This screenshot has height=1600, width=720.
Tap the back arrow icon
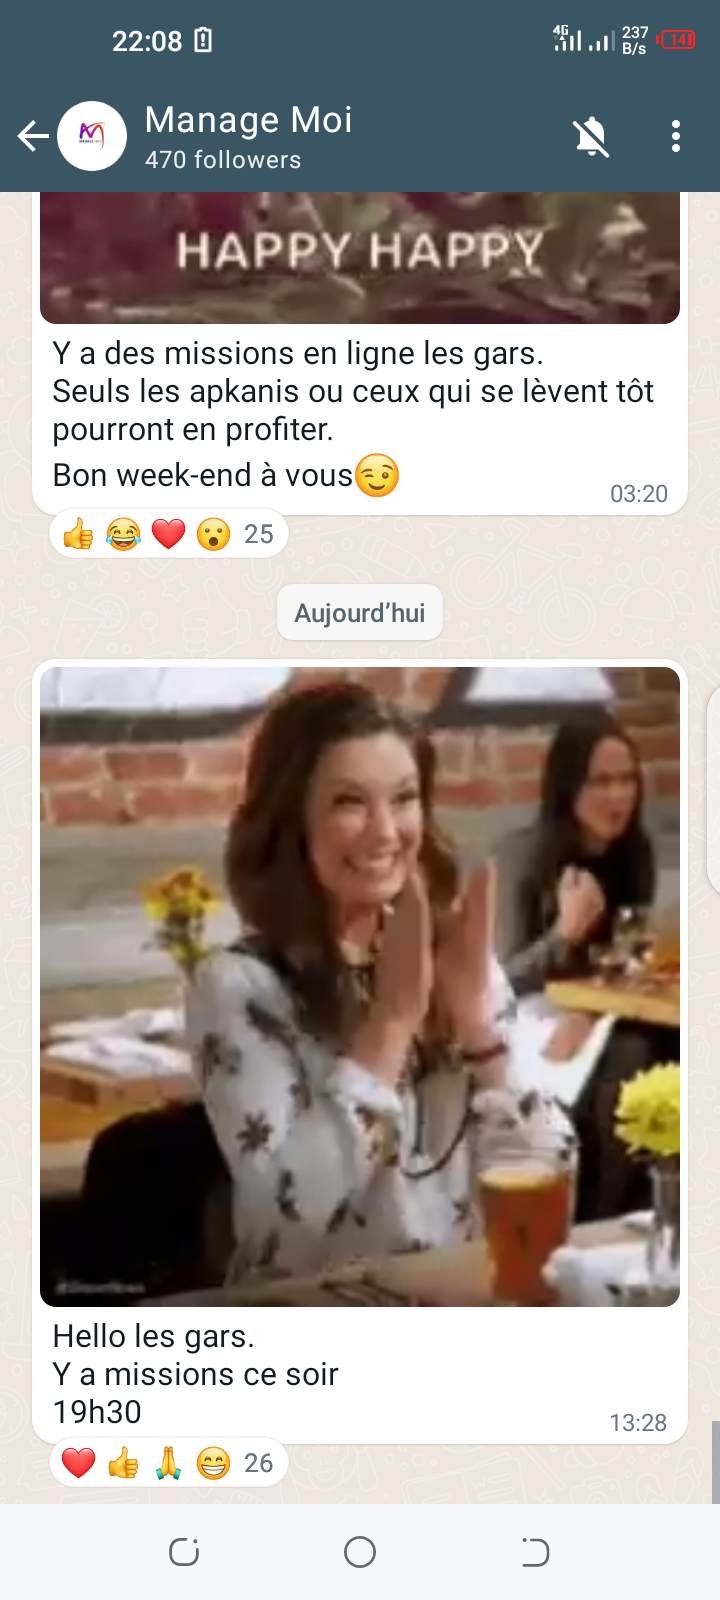tap(33, 136)
